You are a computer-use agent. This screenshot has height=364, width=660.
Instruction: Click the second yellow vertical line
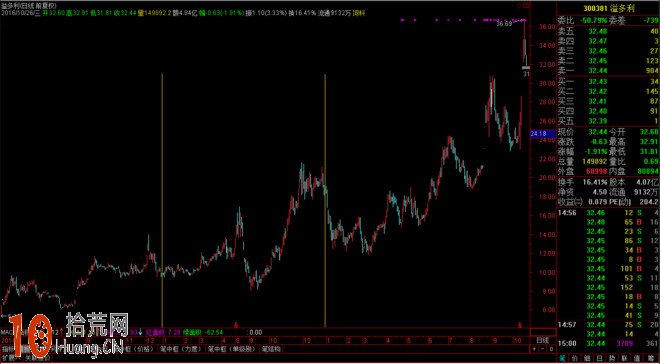click(325, 200)
